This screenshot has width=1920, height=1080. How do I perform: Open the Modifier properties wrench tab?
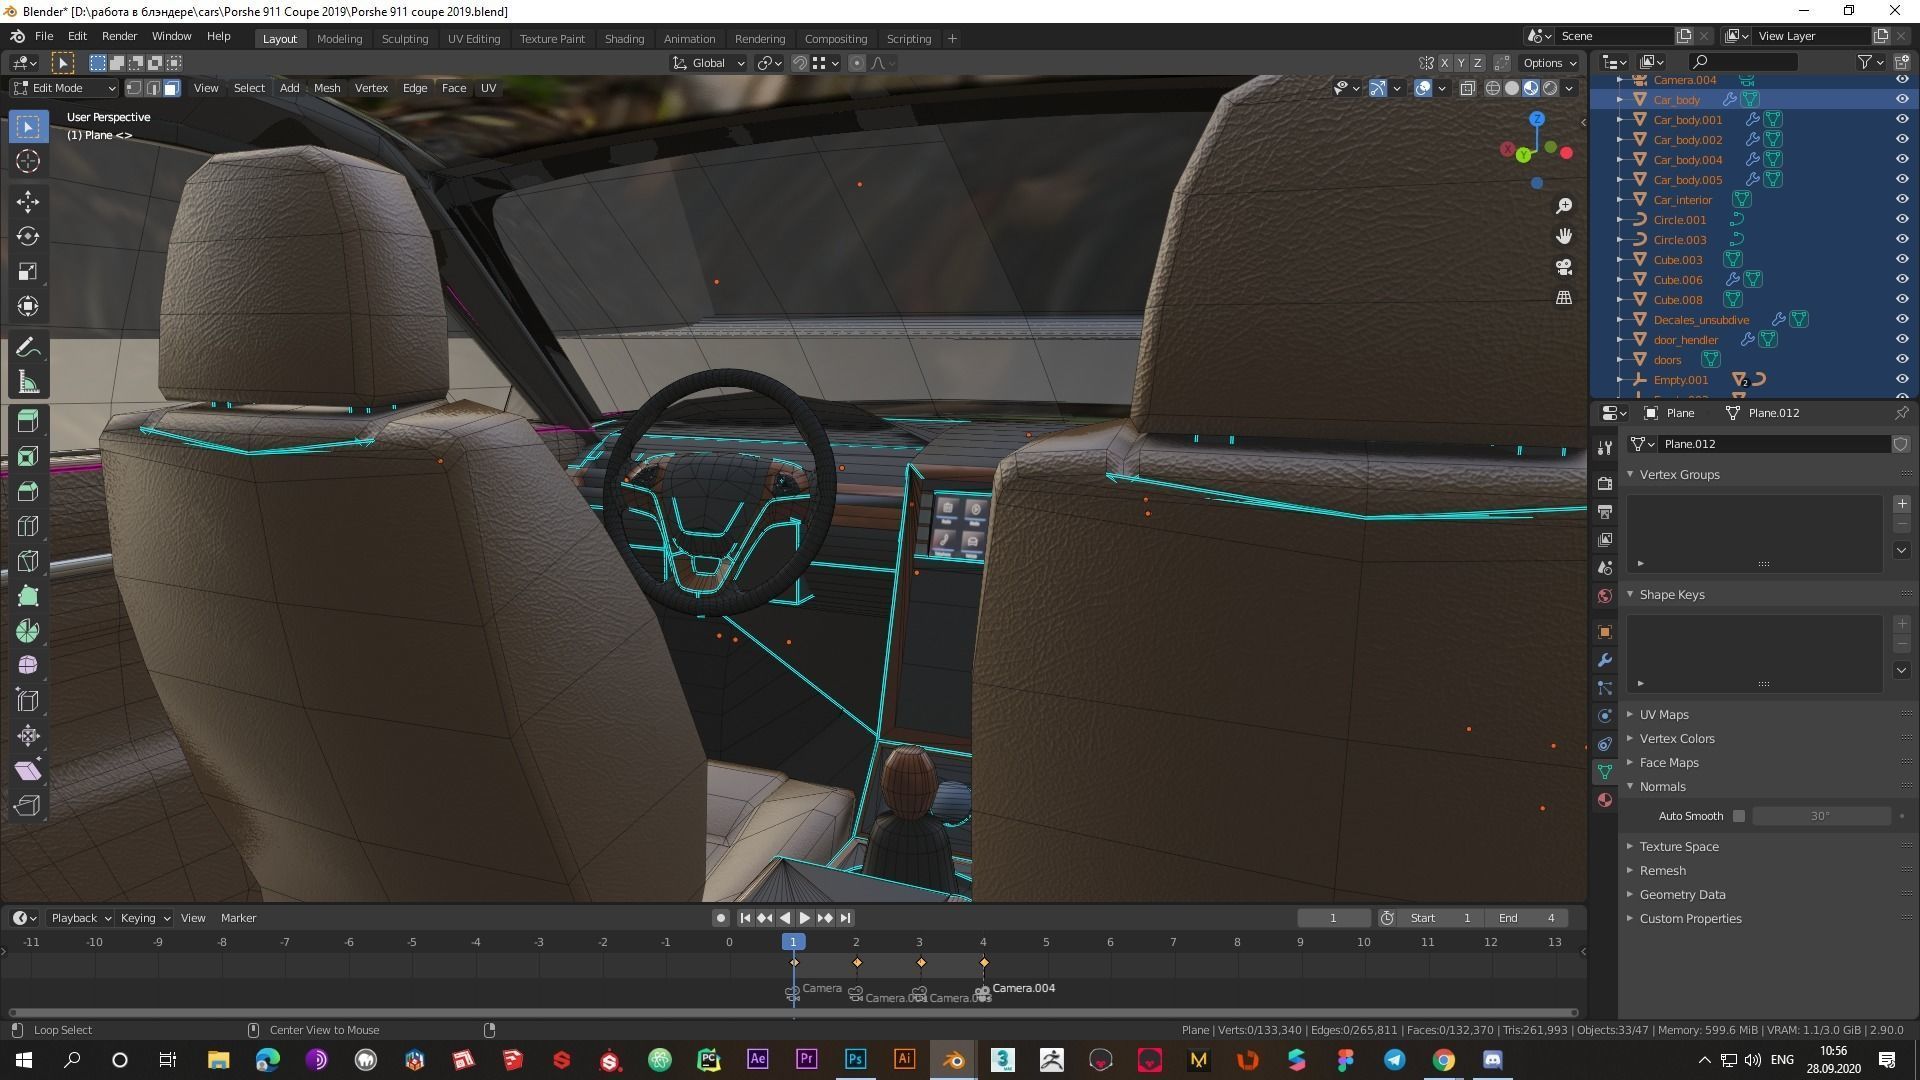[x=1605, y=660]
